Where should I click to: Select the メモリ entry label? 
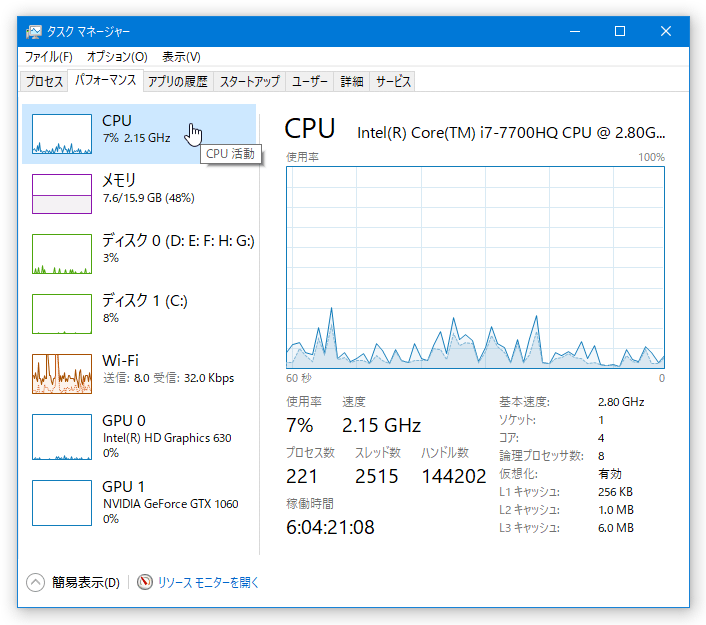[119, 180]
